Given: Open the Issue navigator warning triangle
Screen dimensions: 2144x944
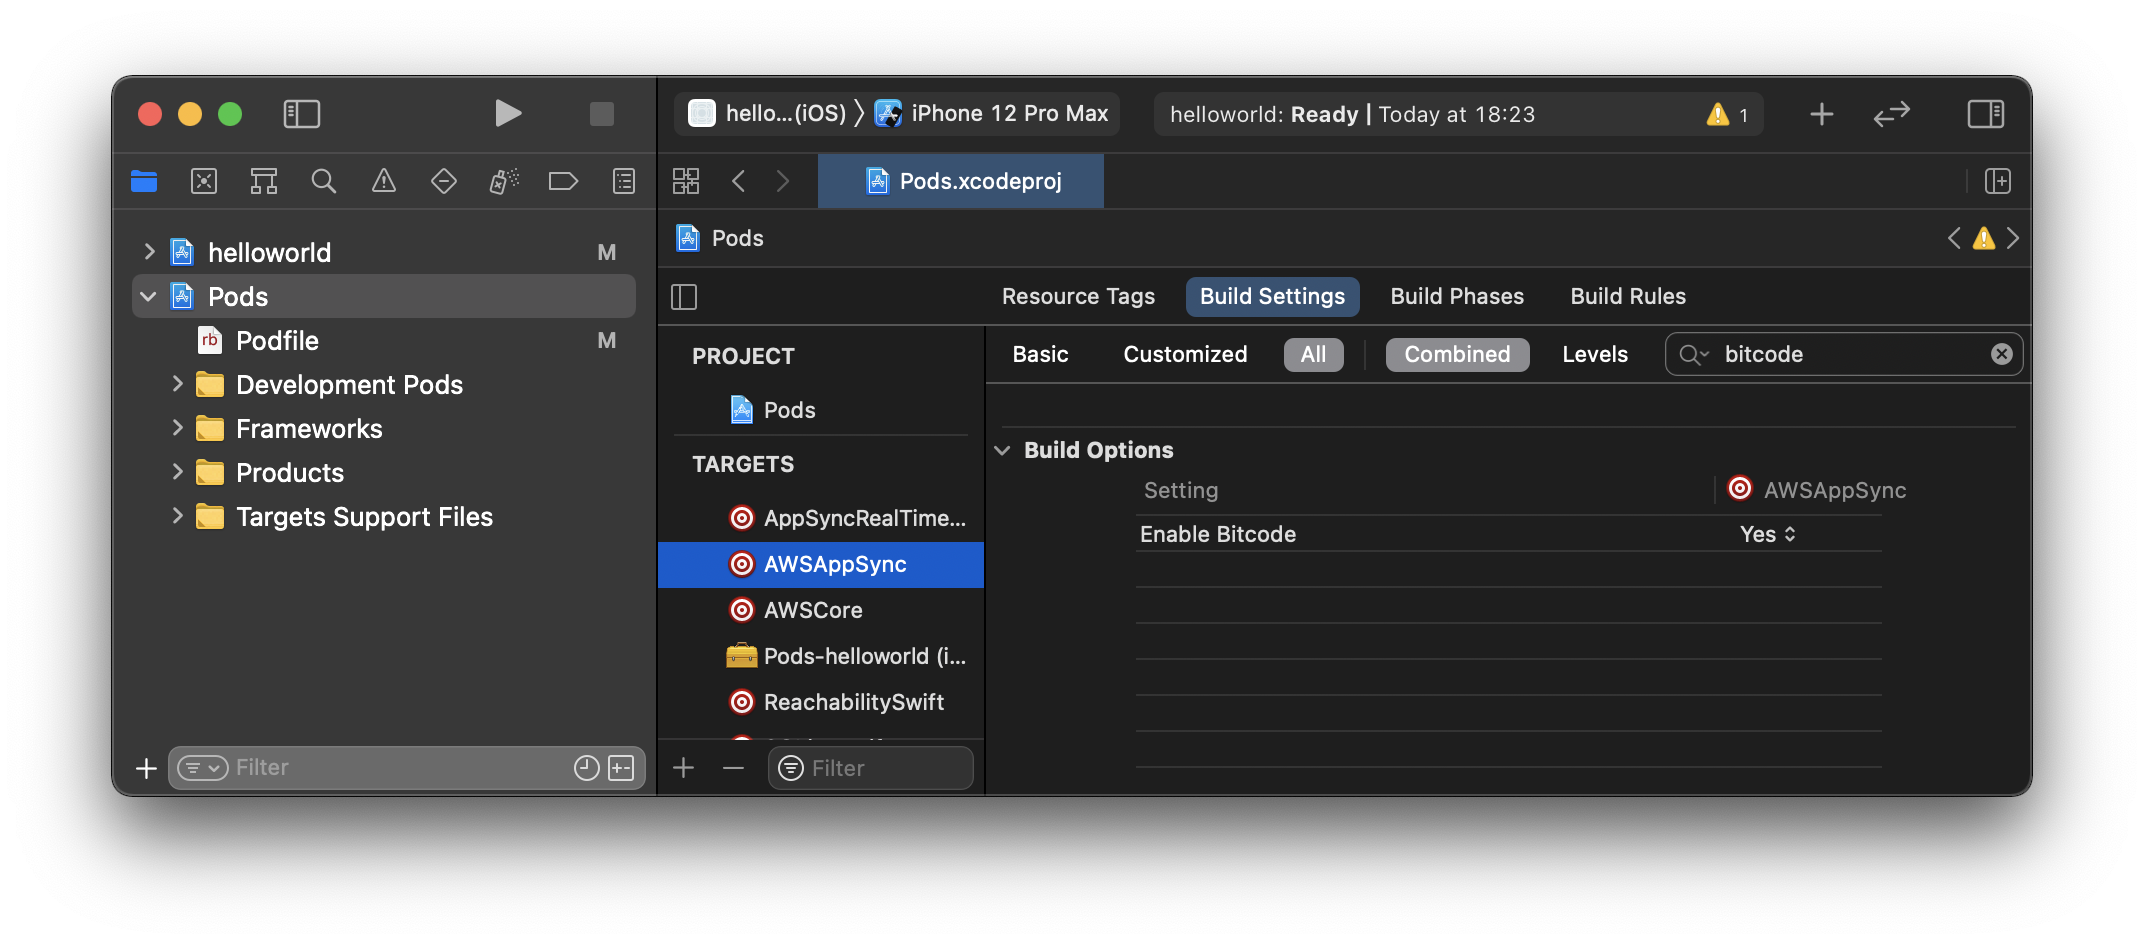Looking at the screenshot, I should pos(384,181).
